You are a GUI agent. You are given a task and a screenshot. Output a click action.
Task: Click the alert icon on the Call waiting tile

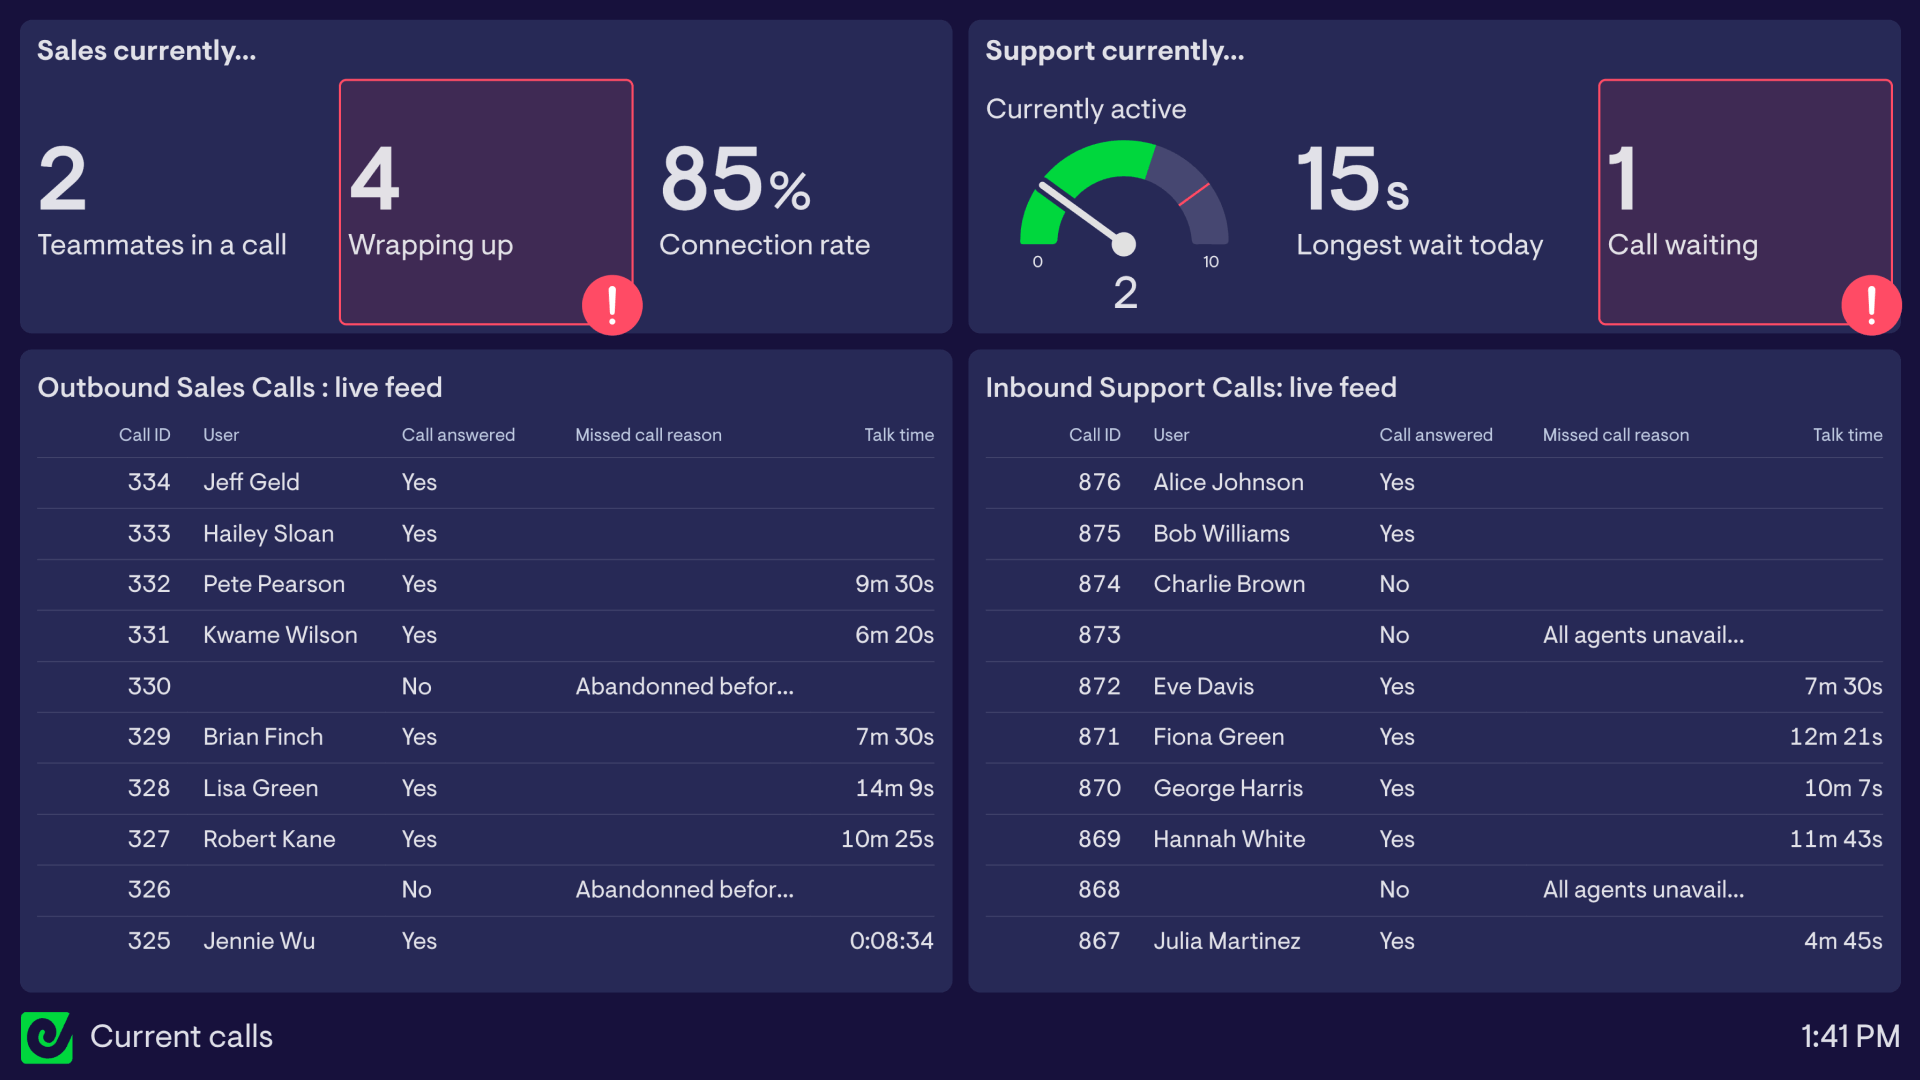click(1871, 304)
